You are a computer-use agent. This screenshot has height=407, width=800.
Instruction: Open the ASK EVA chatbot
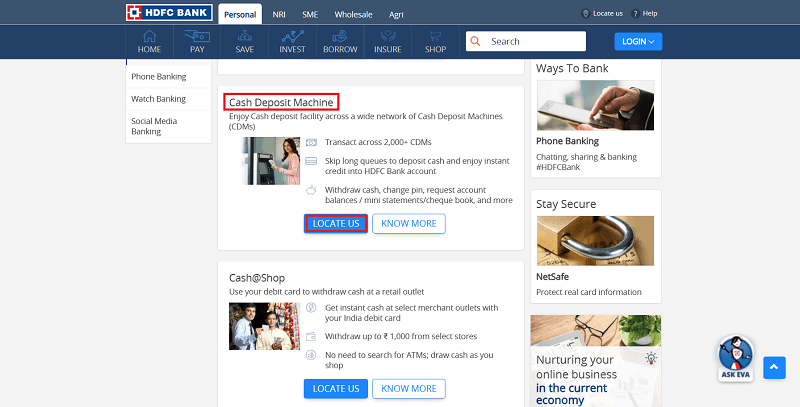coord(736,358)
